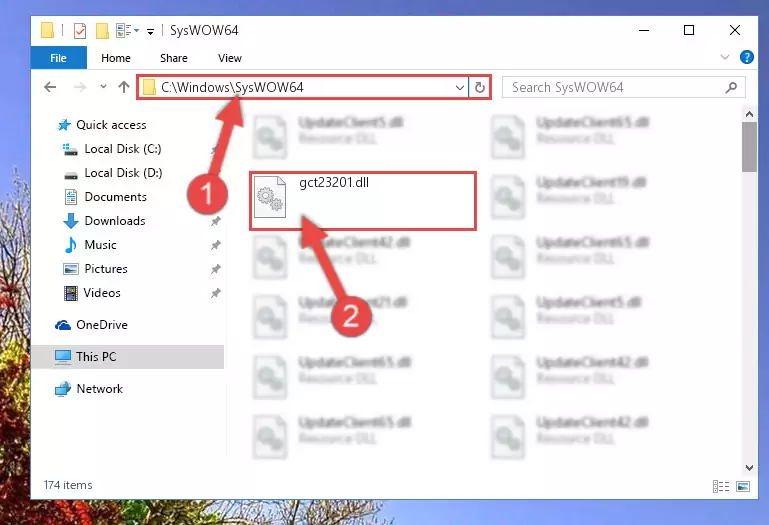
Task: Expand the address bar history dropdown
Action: tap(460, 88)
